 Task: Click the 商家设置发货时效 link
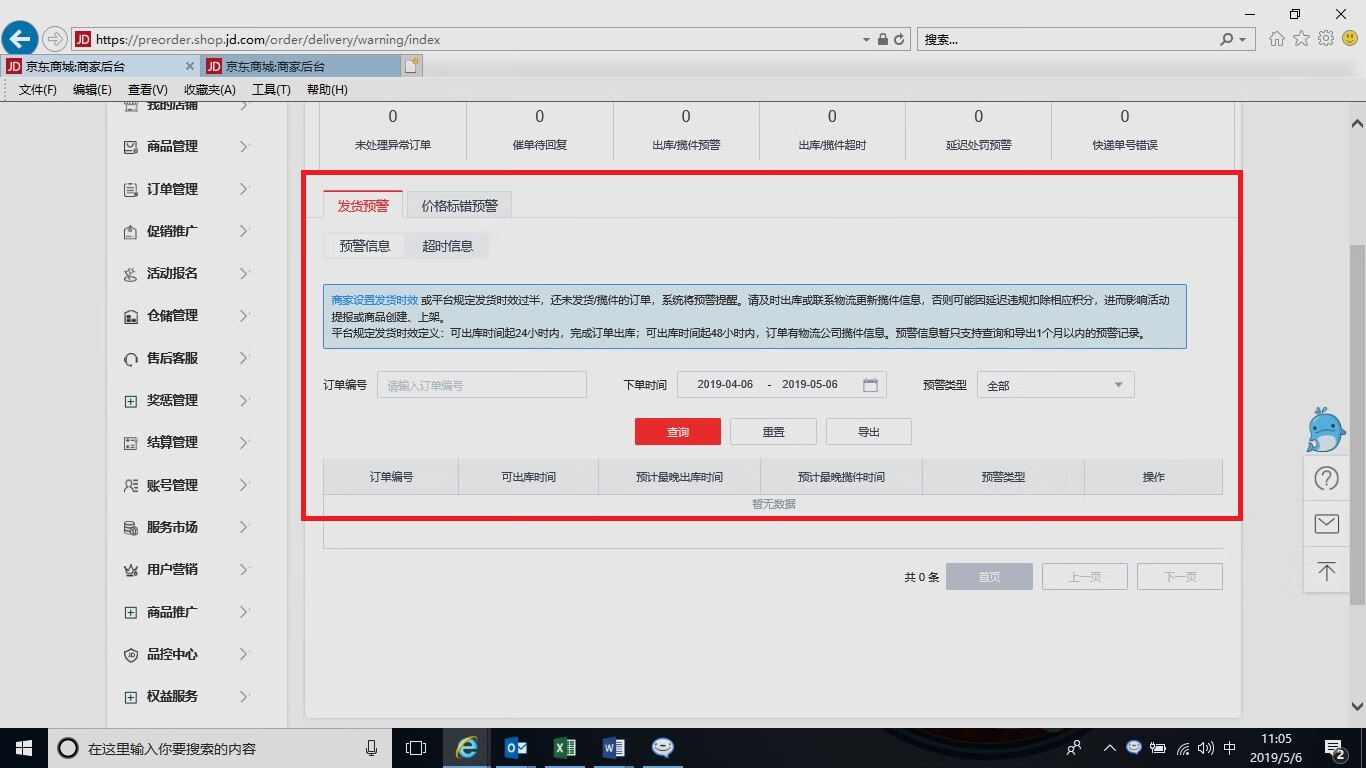[x=374, y=300]
